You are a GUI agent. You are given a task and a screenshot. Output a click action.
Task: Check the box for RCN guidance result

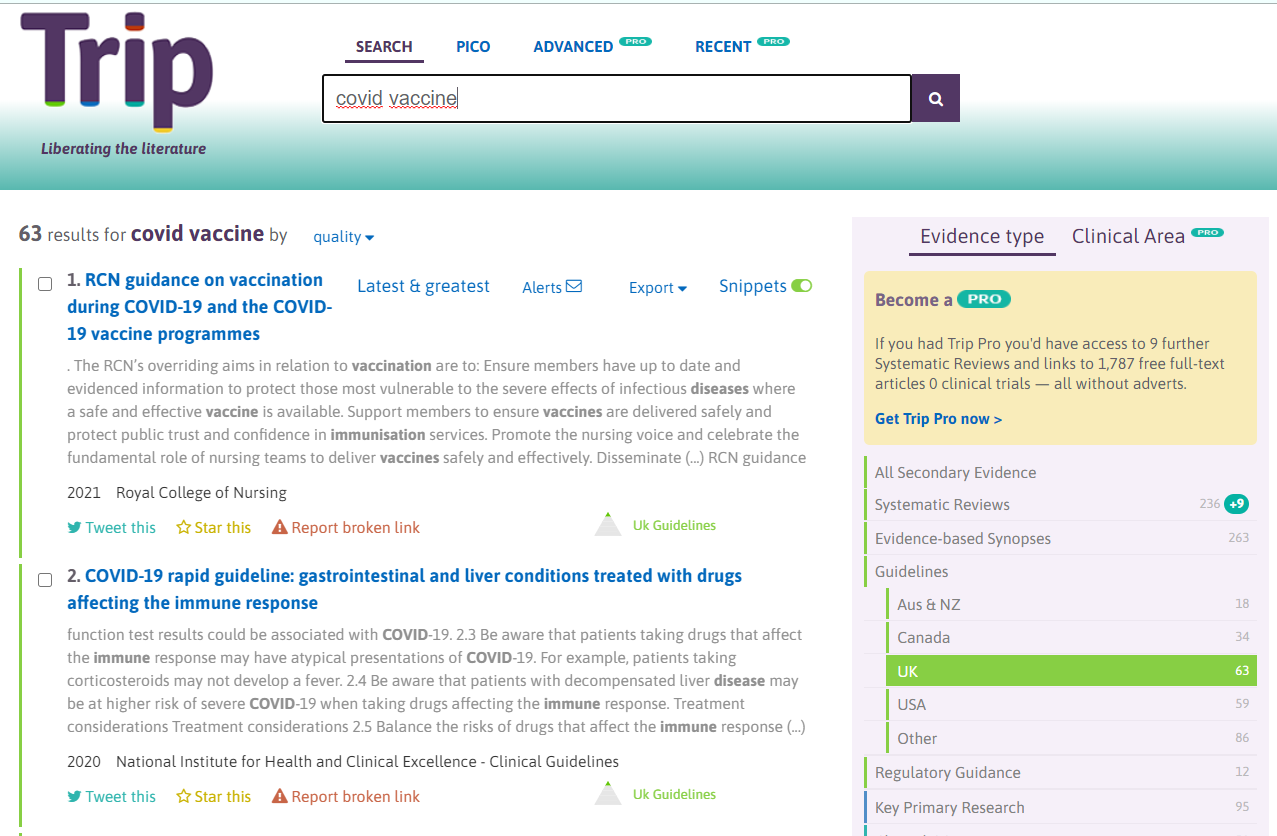tap(45, 284)
